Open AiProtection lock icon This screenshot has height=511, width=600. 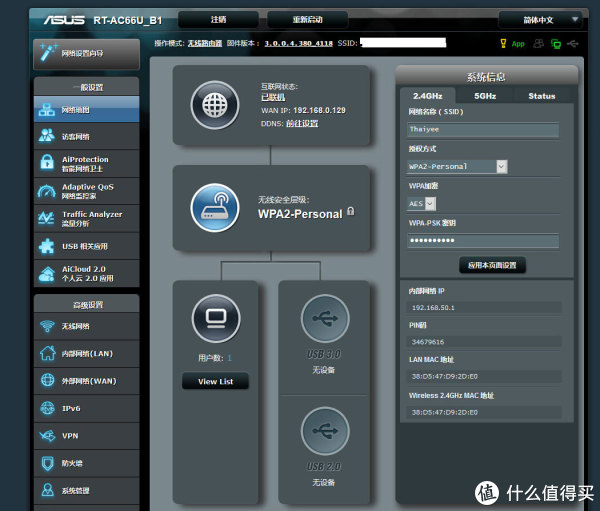tap(47, 162)
